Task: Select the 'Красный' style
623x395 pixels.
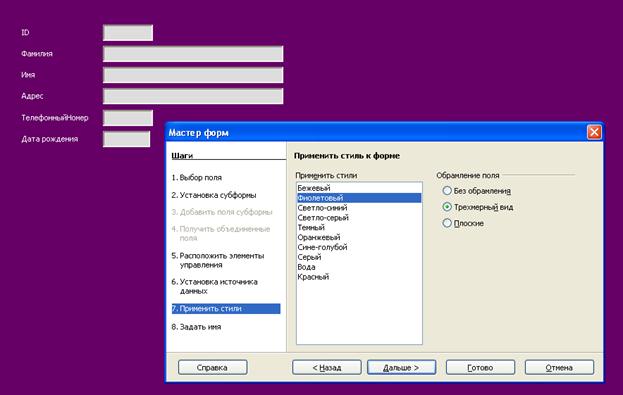Action: point(359,277)
